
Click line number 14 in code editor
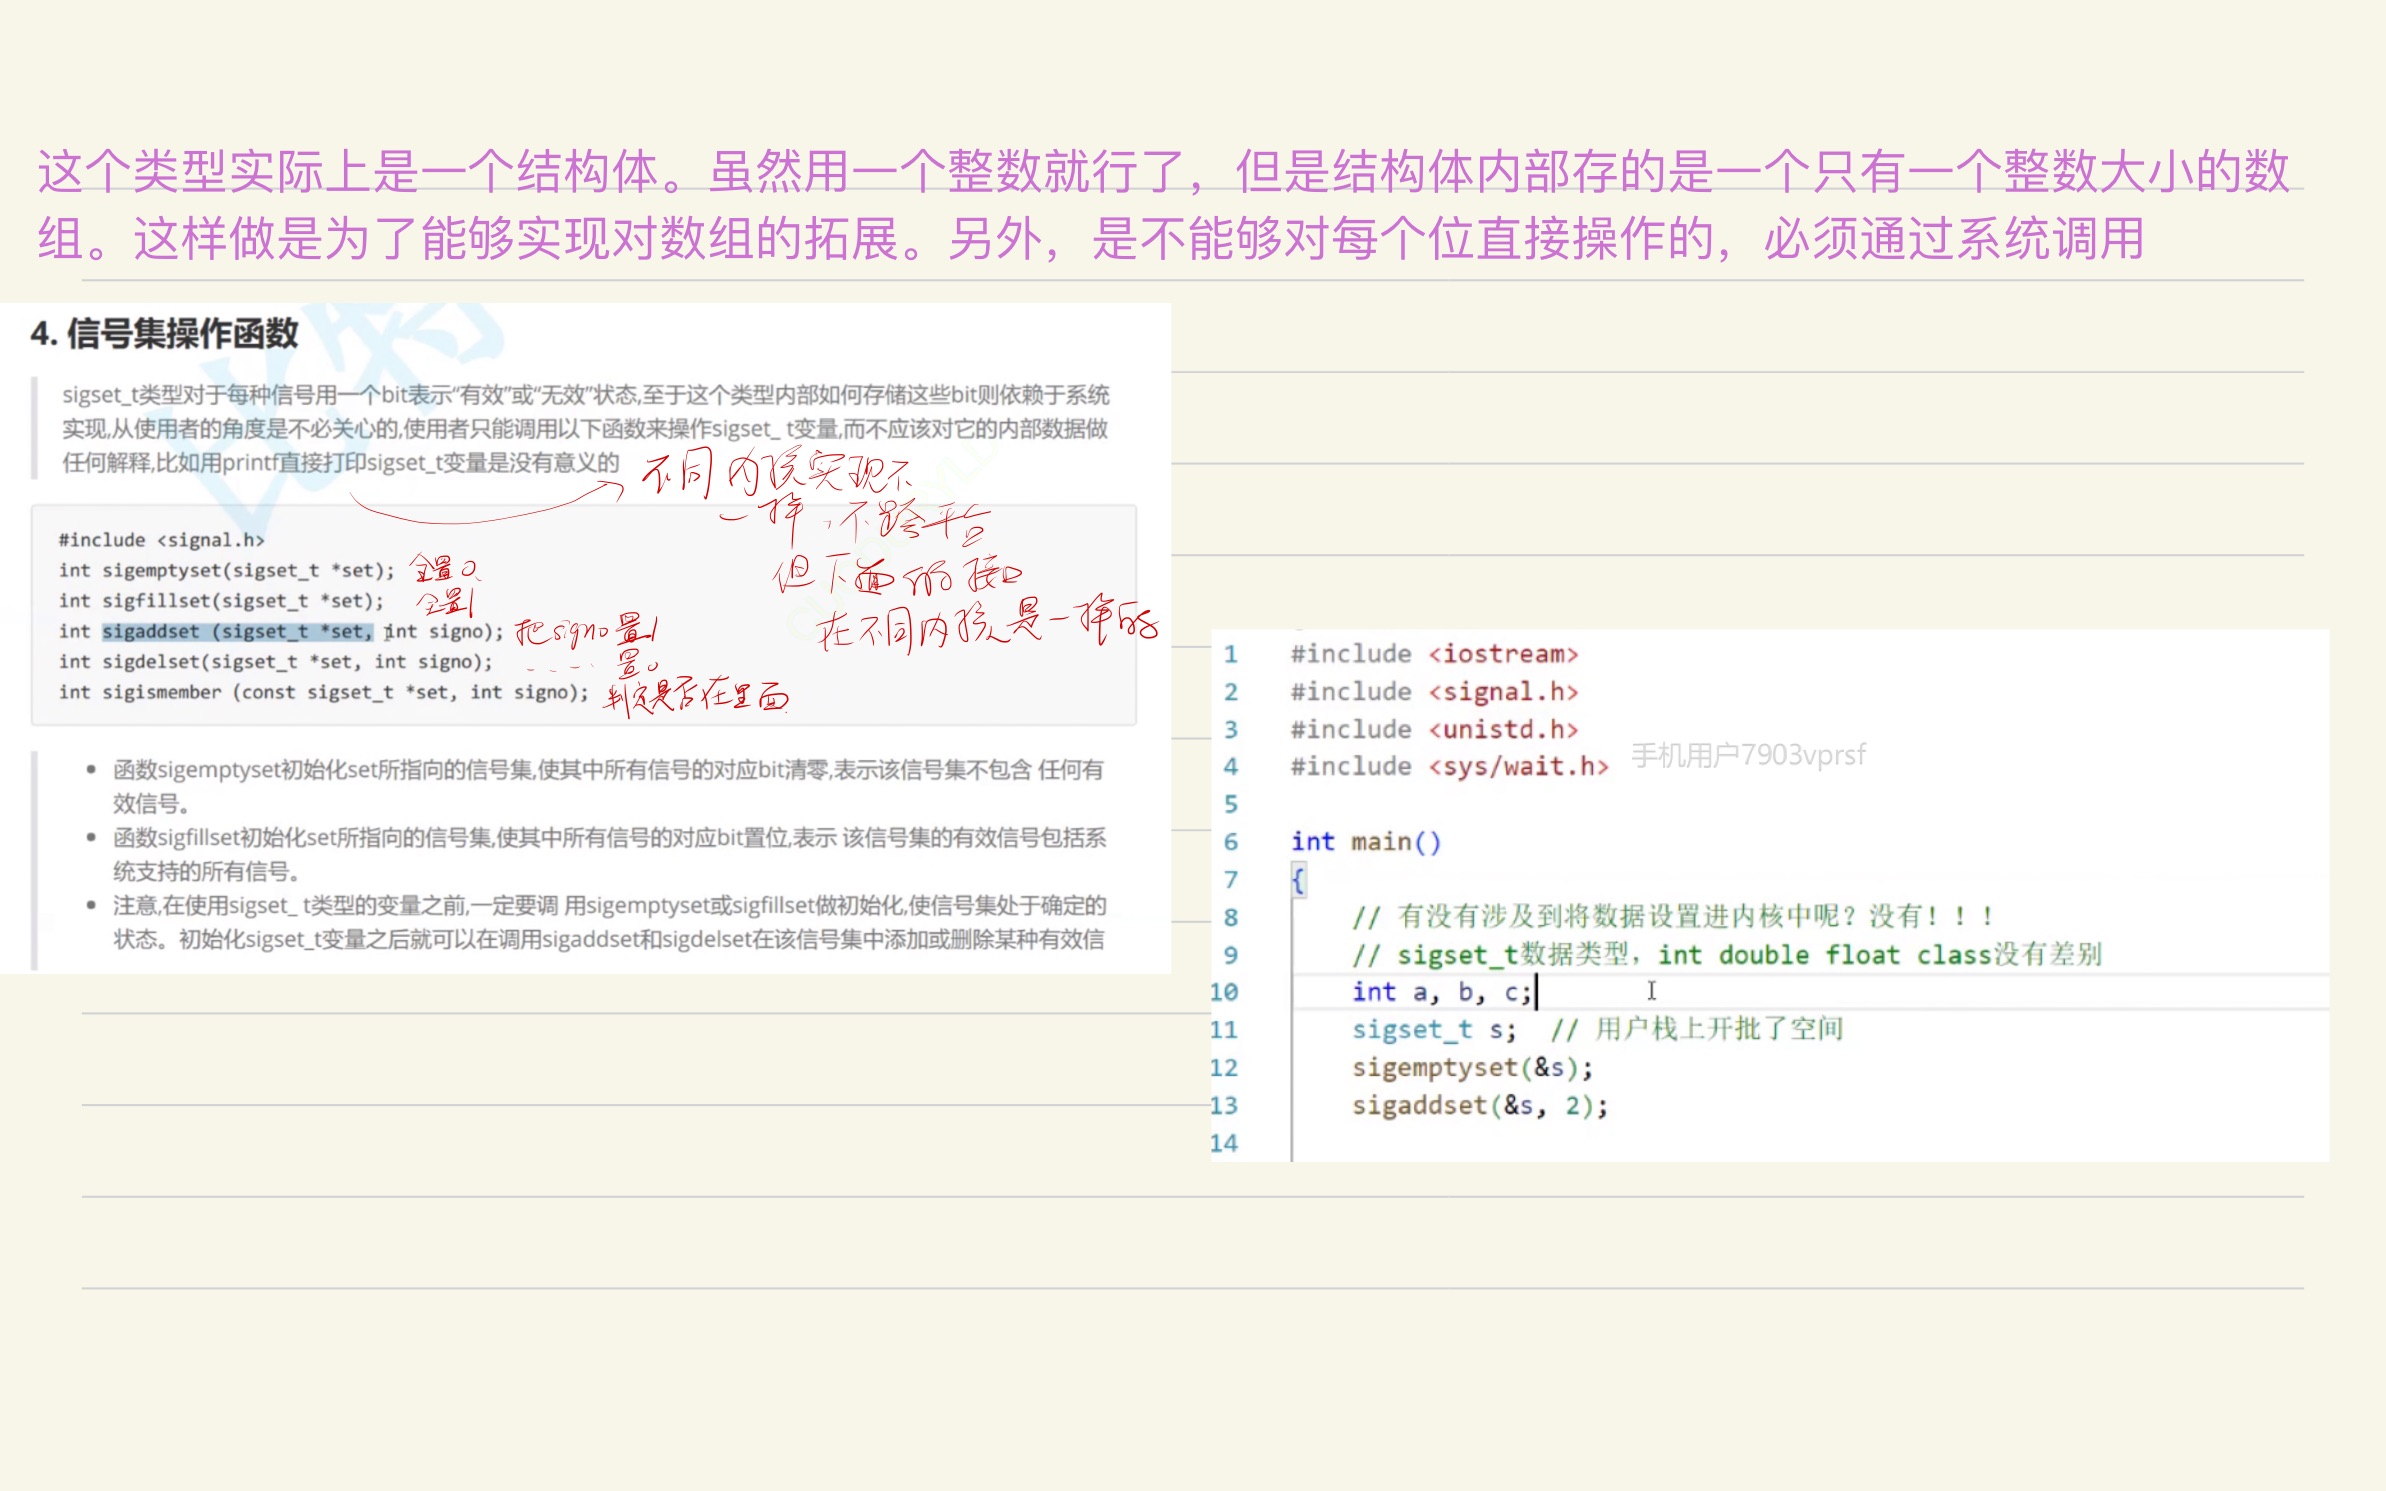pyautogui.click(x=1224, y=1143)
